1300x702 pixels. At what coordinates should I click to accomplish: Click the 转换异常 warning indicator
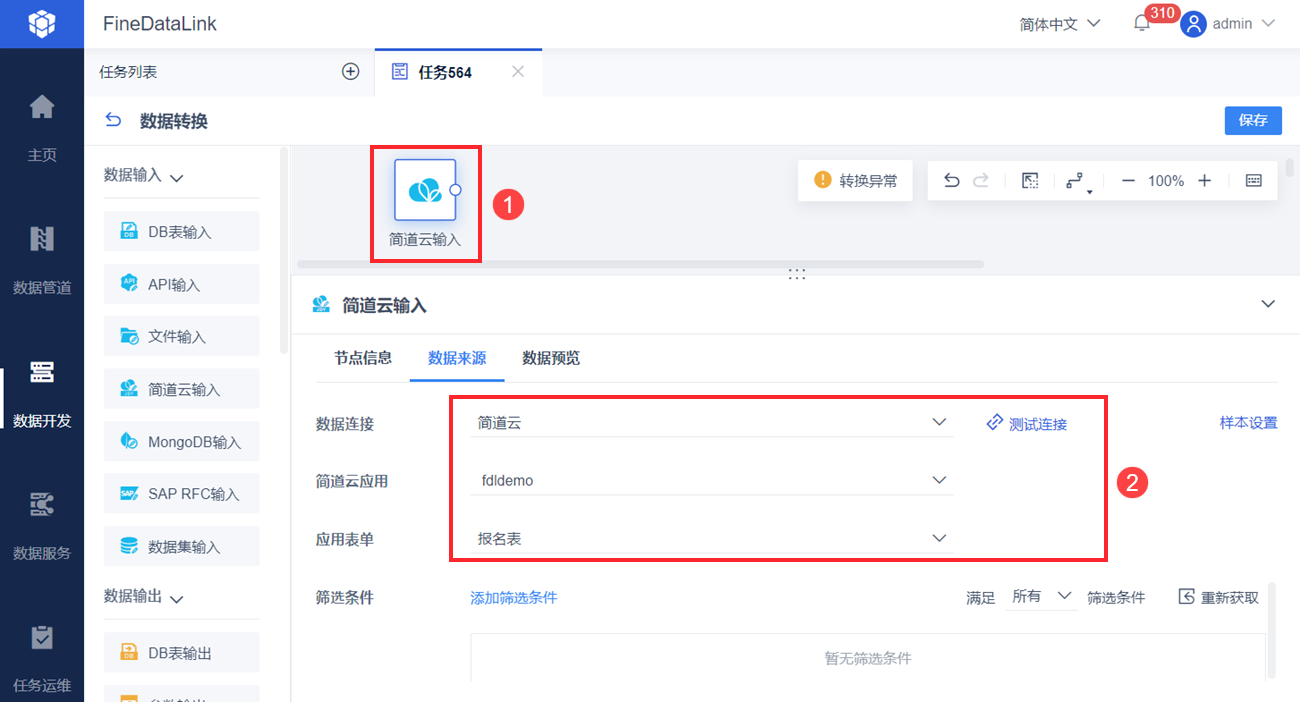pyautogui.click(x=856, y=181)
